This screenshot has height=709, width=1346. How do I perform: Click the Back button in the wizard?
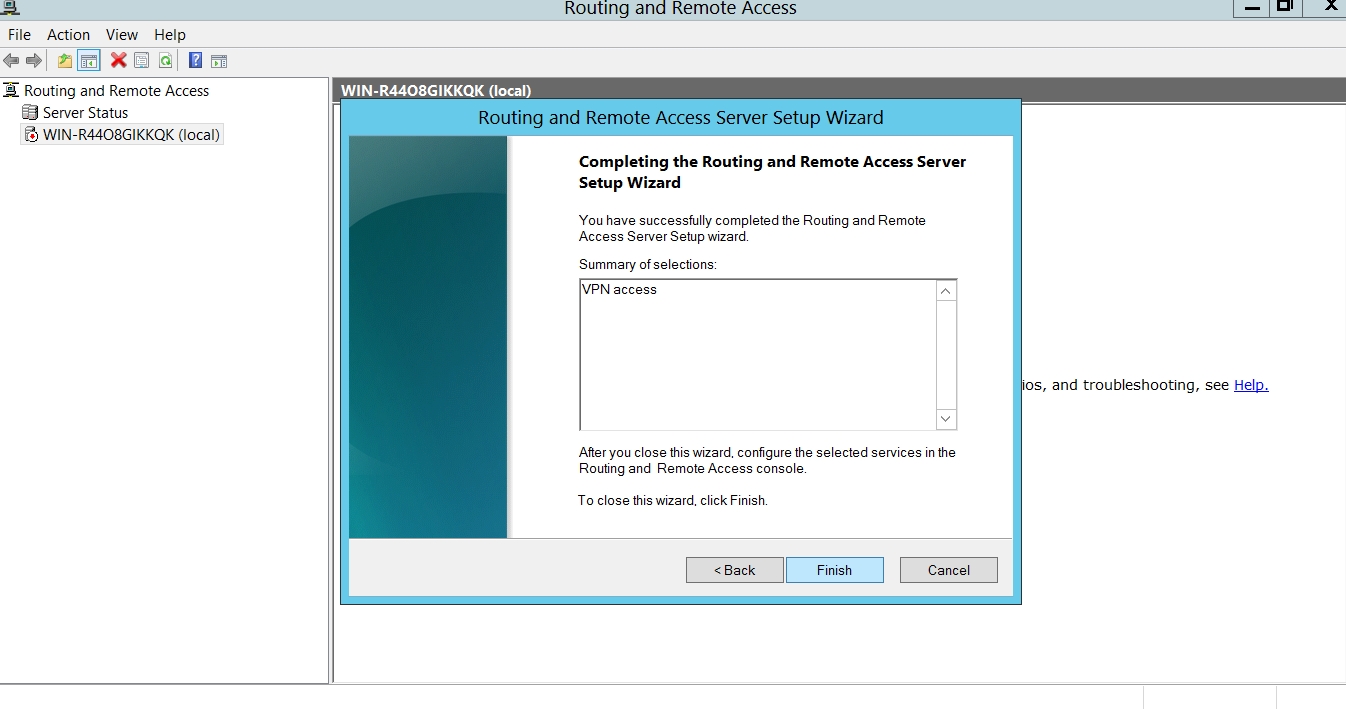[734, 570]
